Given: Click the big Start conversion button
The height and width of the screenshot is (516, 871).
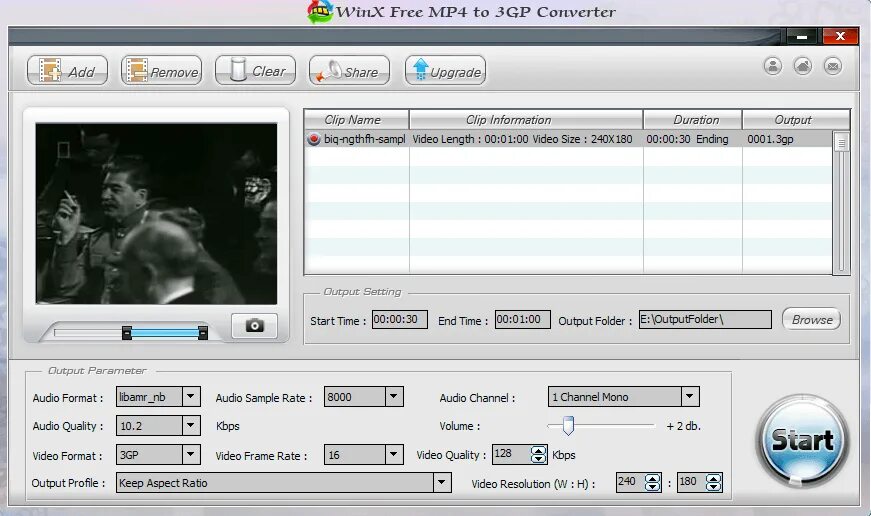Looking at the screenshot, I should coord(802,440).
